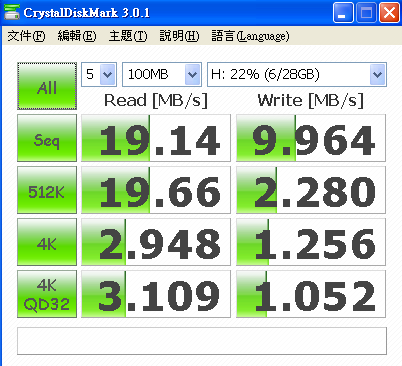Click the Read [MB/s] column header
The height and width of the screenshot is (366, 402).
[156, 100]
